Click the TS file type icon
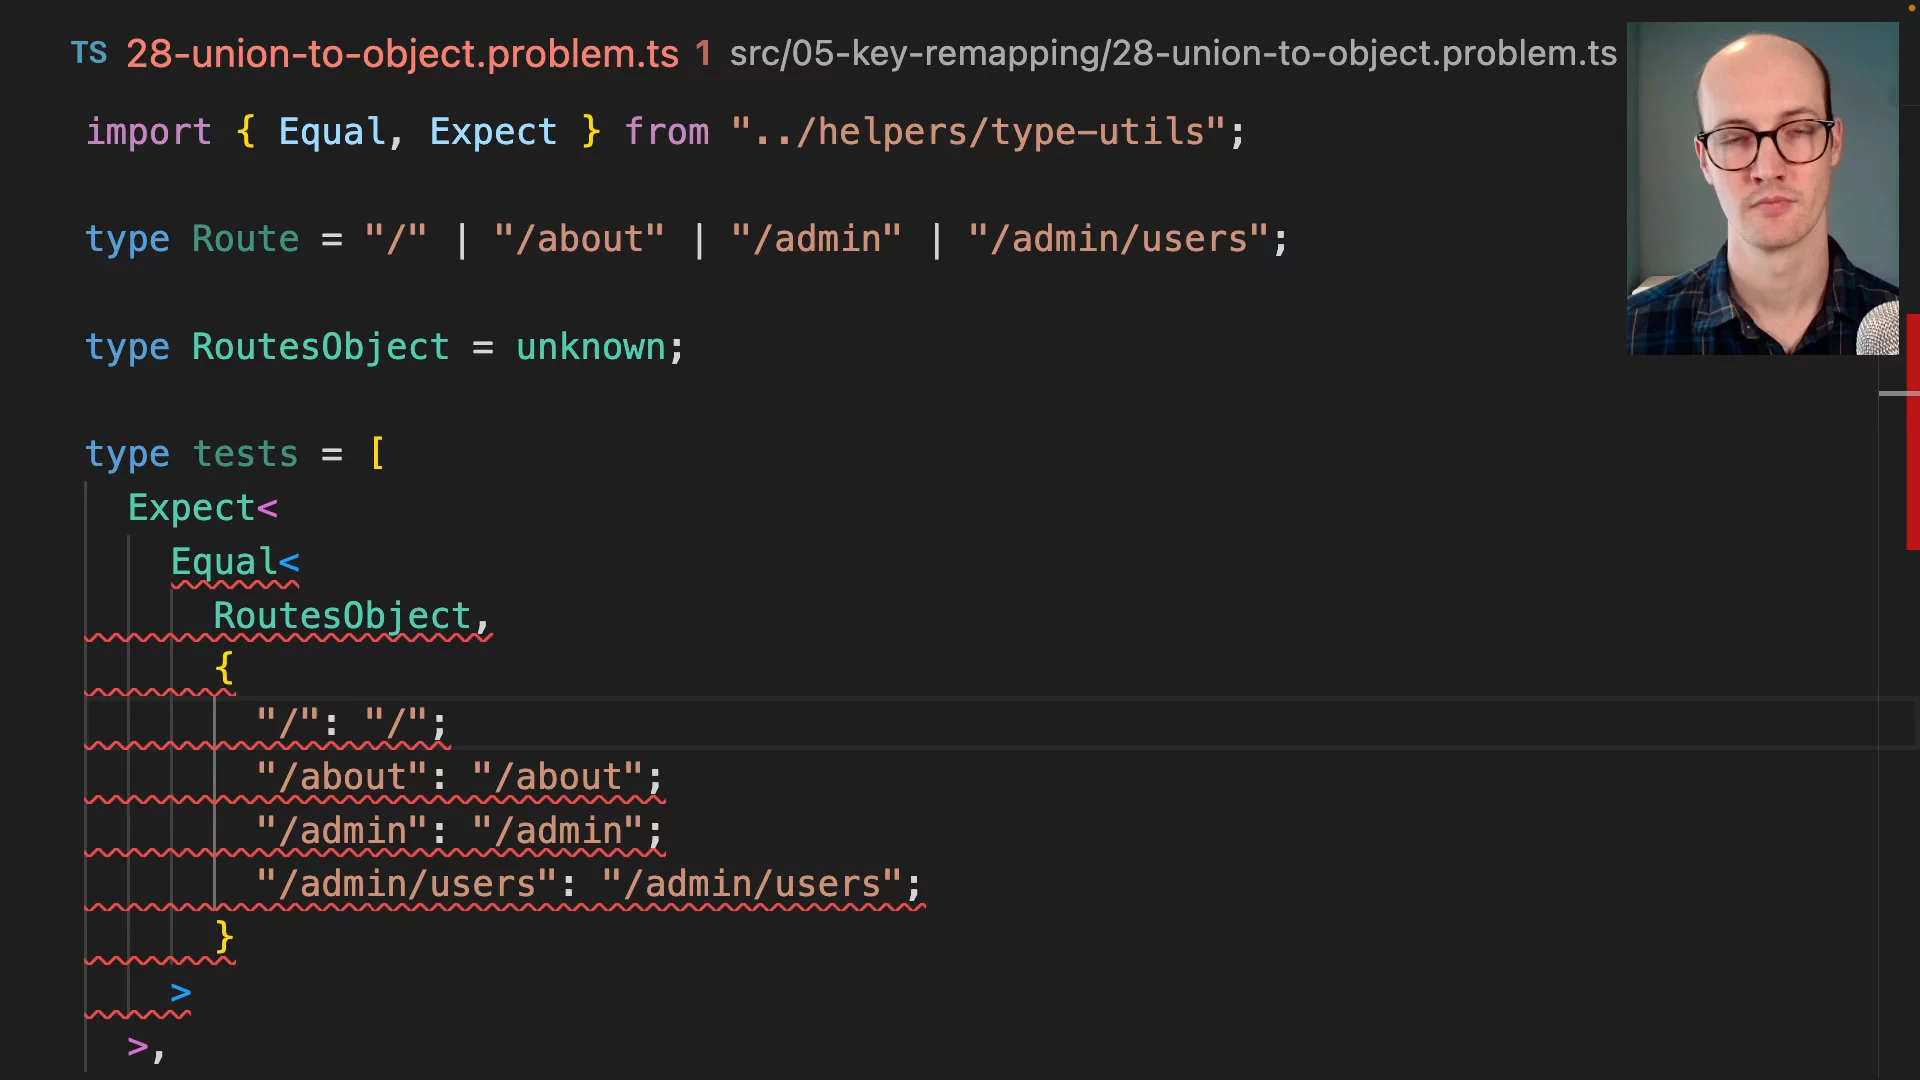The image size is (1920, 1080). point(88,53)
